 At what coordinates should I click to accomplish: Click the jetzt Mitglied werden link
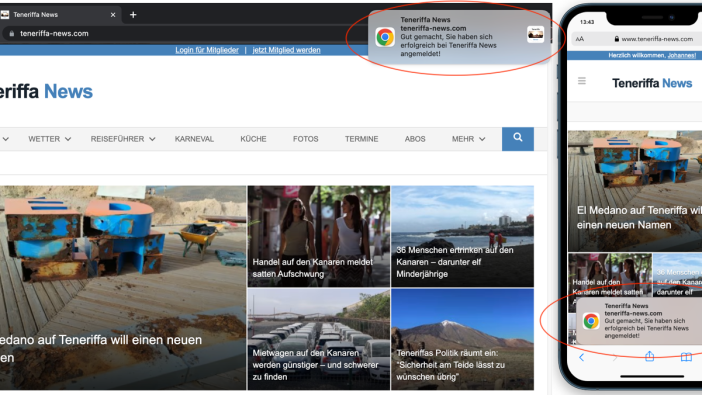(x=287, y=50)
